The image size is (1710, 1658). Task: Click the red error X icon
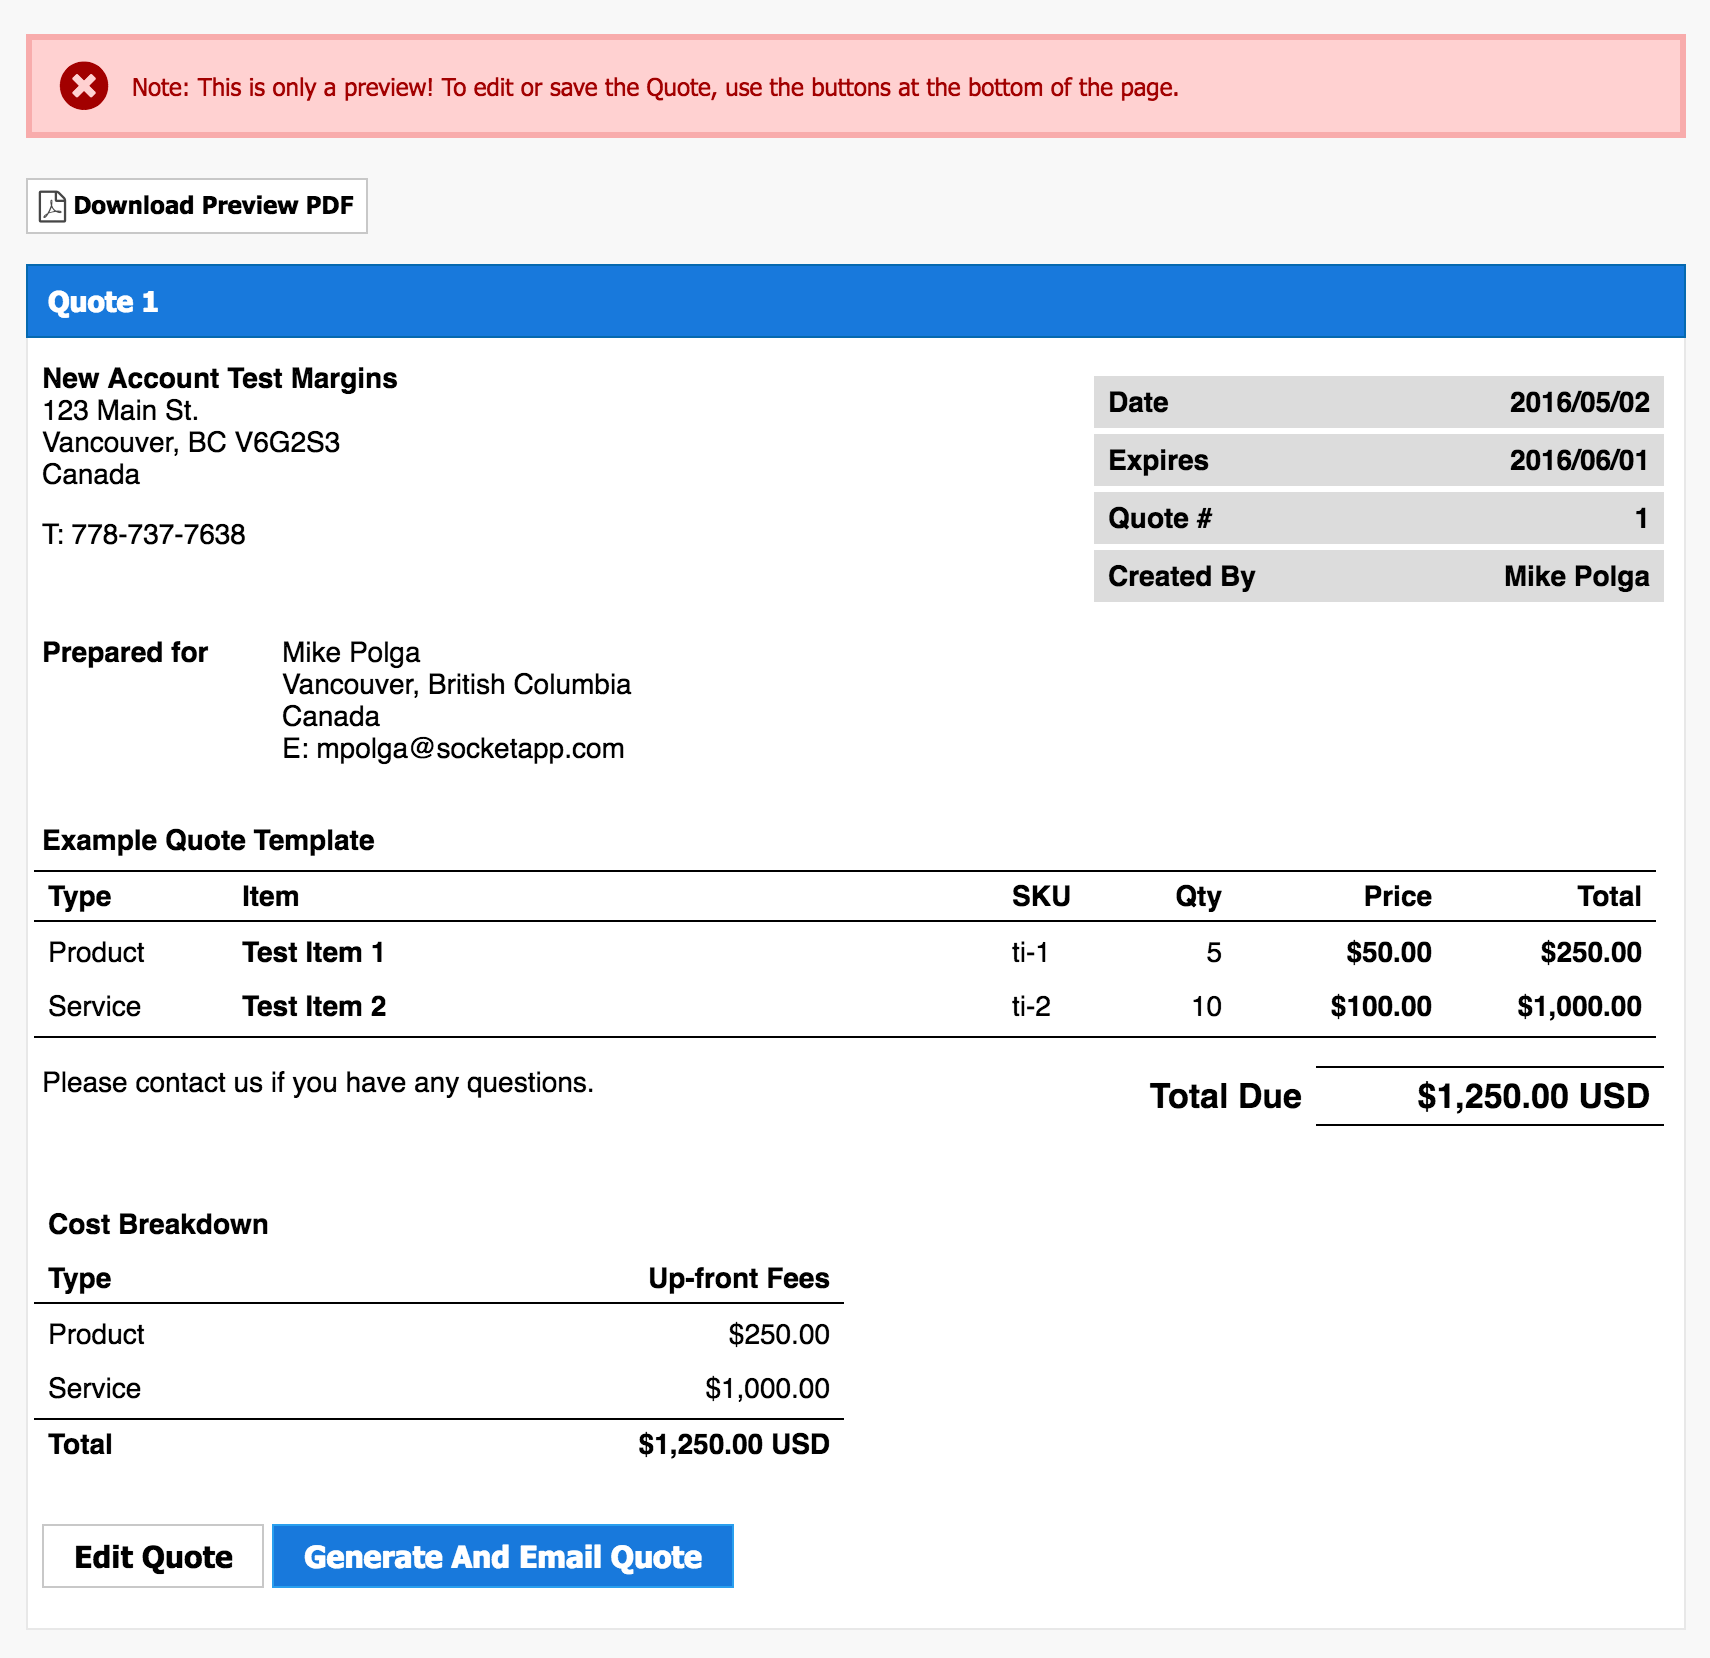(84, 86)
